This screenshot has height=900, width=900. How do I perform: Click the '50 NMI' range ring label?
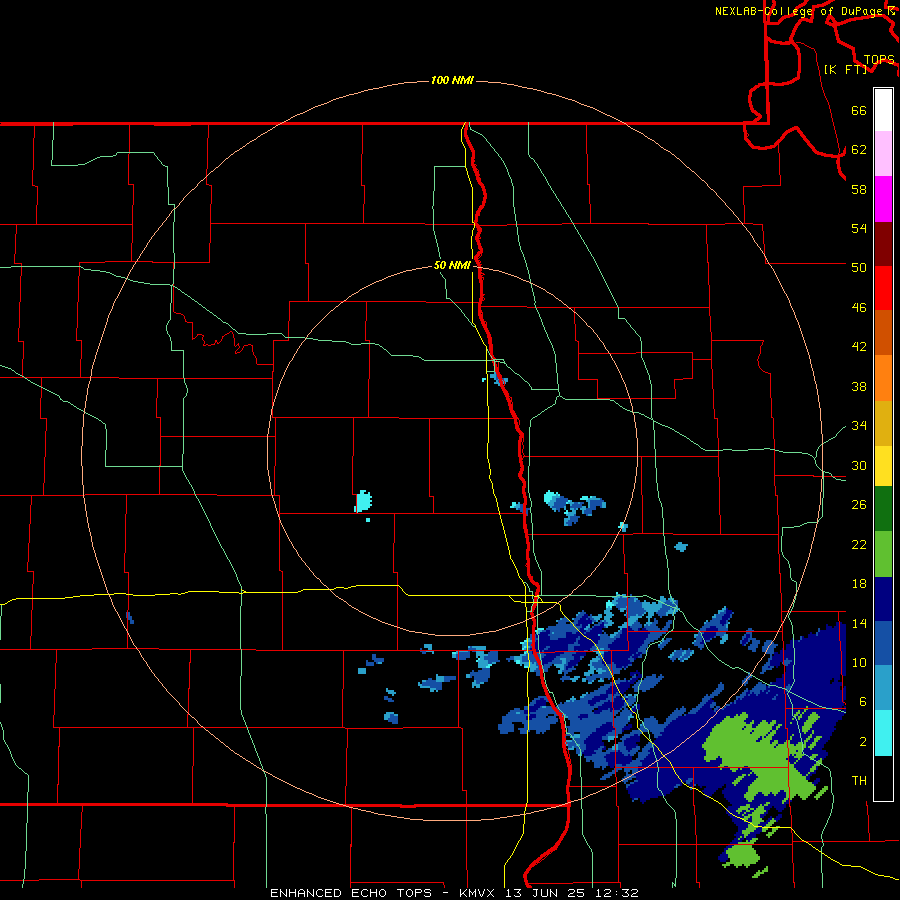(452, 265)
